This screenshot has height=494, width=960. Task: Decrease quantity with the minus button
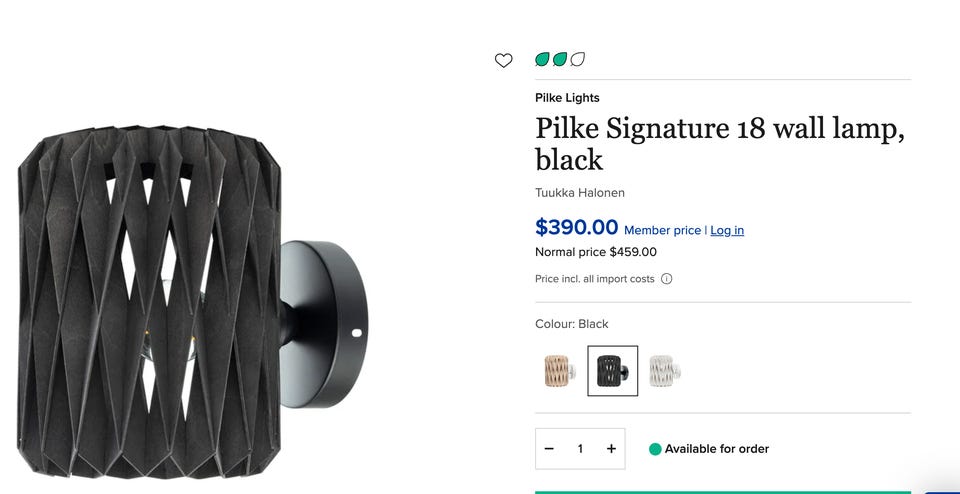coord(549,449)
